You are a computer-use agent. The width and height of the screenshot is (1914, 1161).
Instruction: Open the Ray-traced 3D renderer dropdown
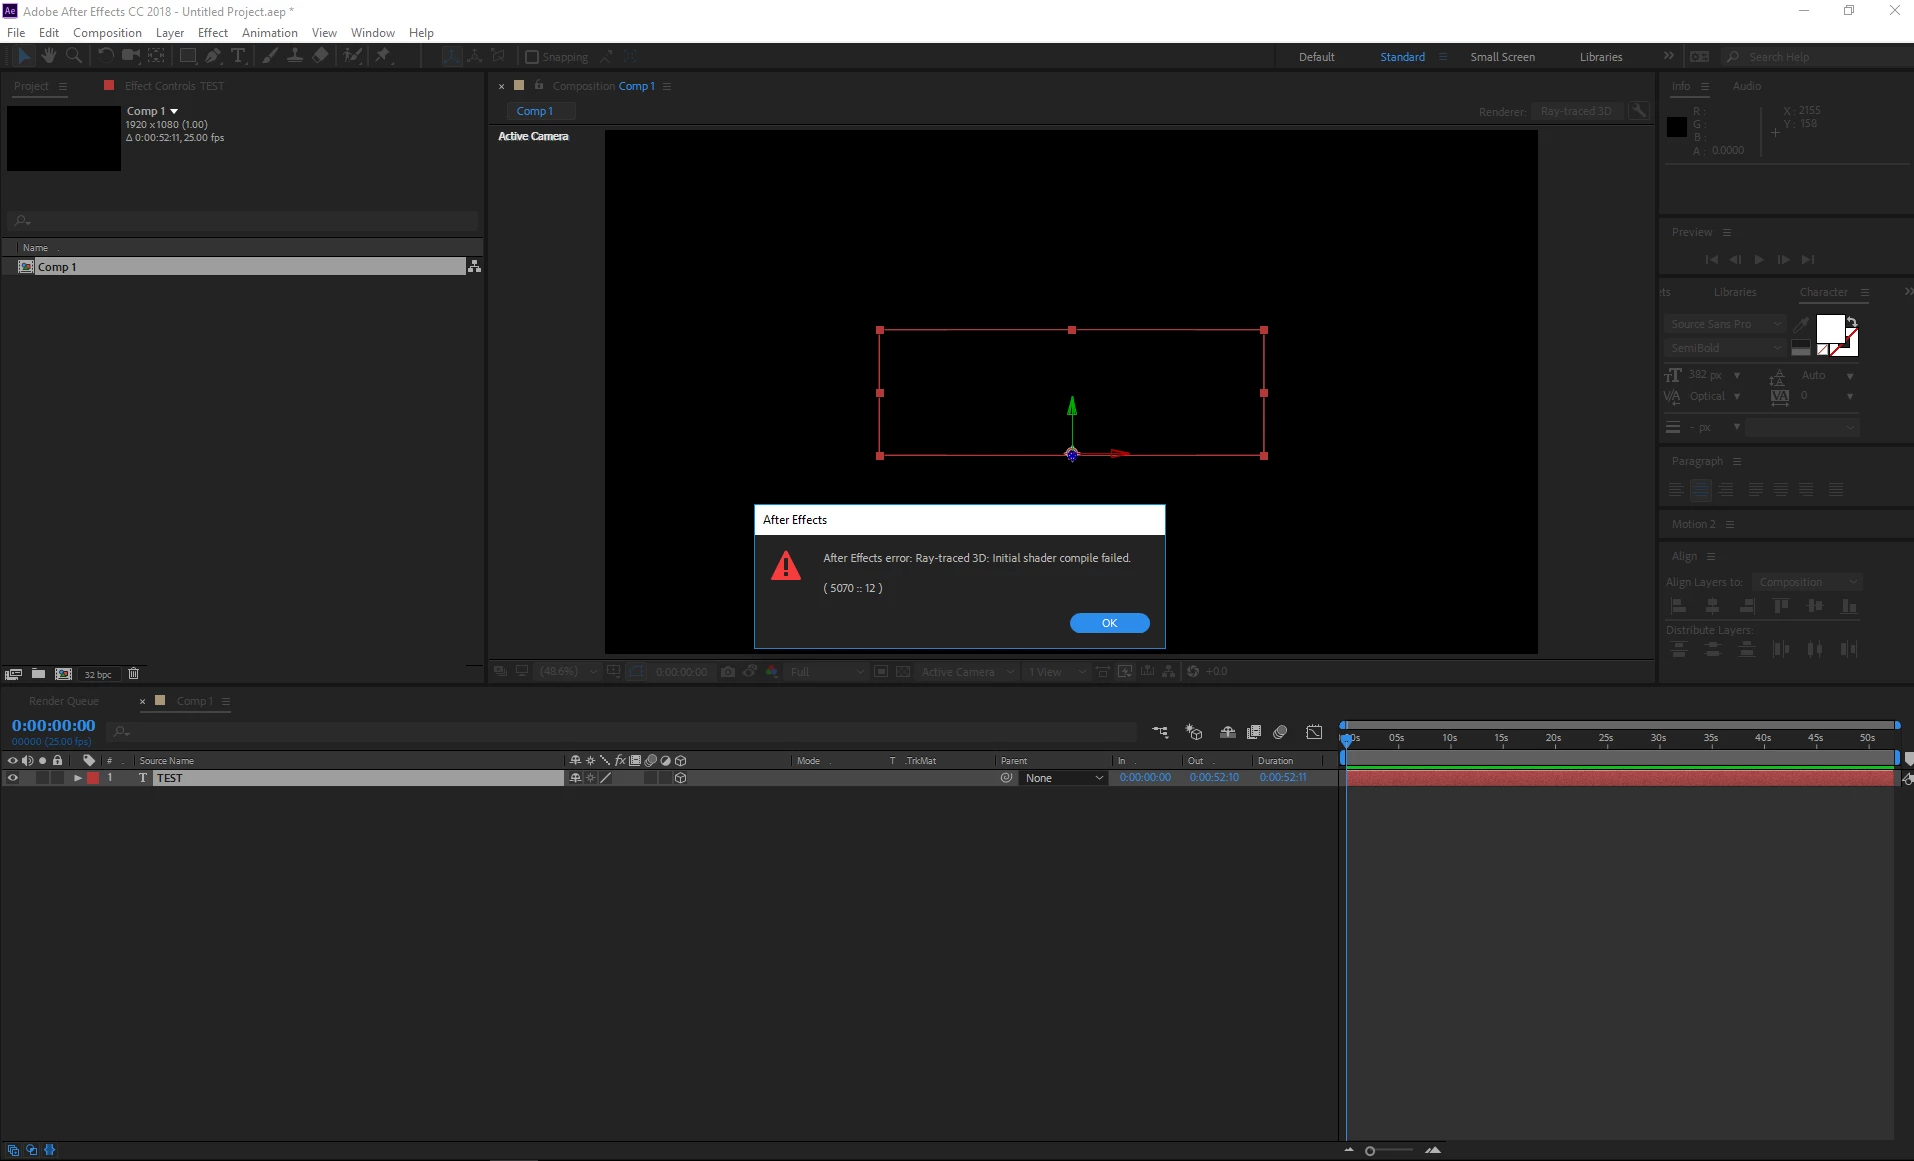tap(1577, 111)
